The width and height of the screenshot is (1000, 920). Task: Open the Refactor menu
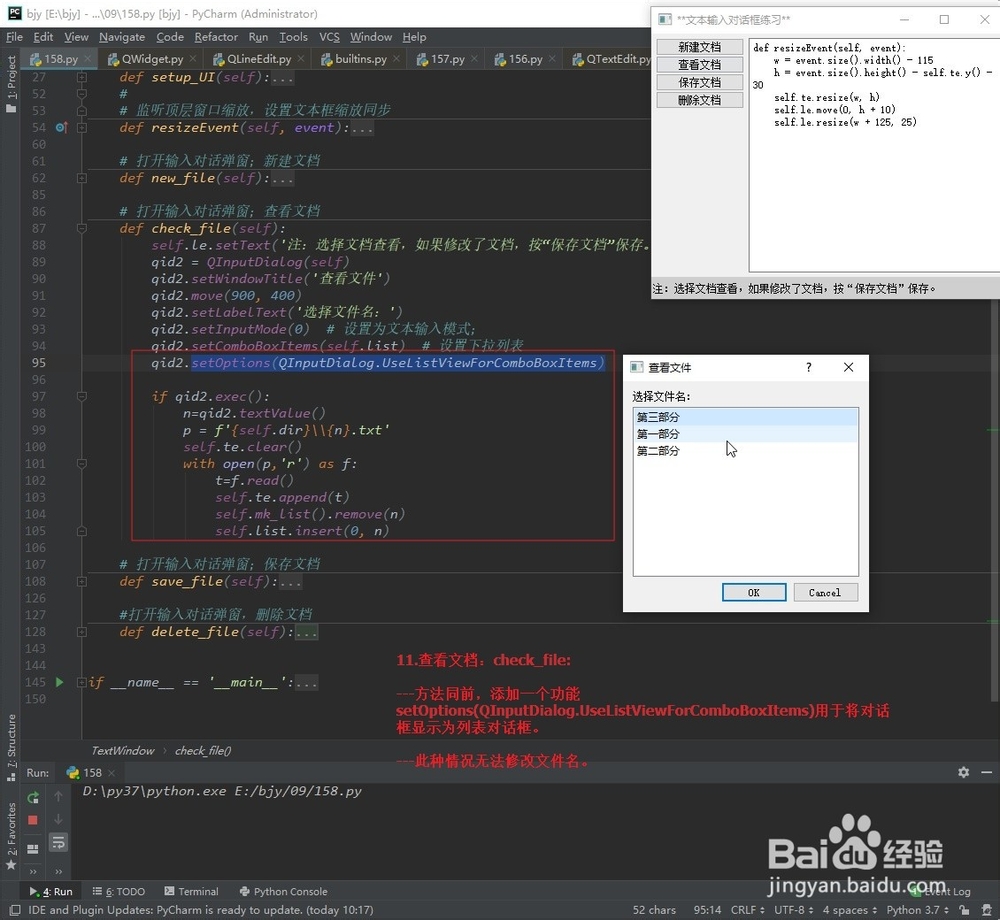pos(216,37)
